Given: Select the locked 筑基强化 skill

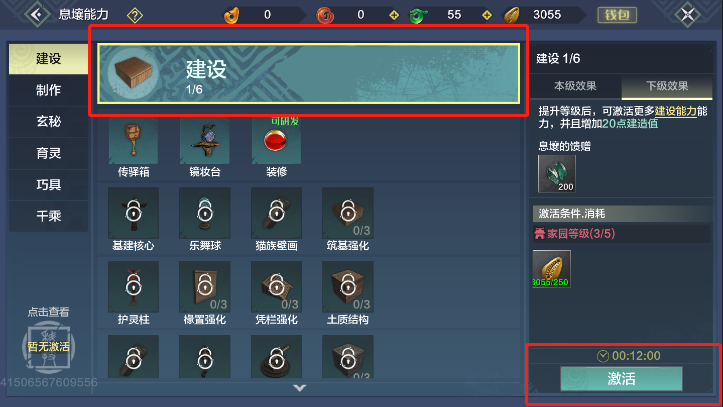Looking at the screenshot, I should coord(348,213).
